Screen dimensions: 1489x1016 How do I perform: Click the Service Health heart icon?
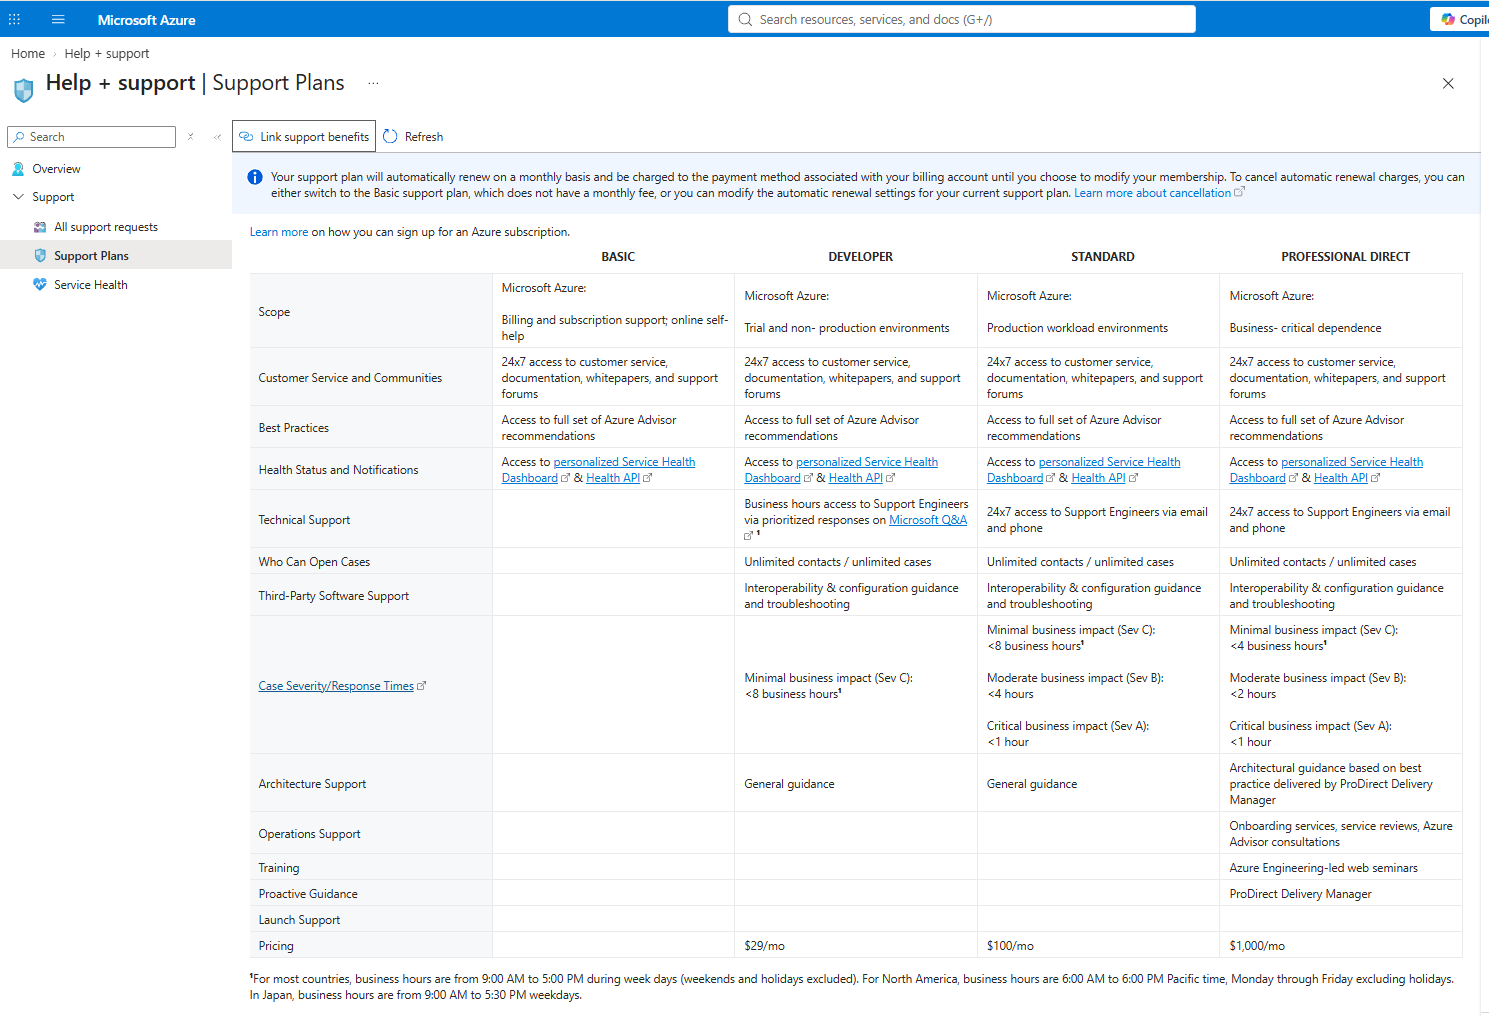coord(40,285)
